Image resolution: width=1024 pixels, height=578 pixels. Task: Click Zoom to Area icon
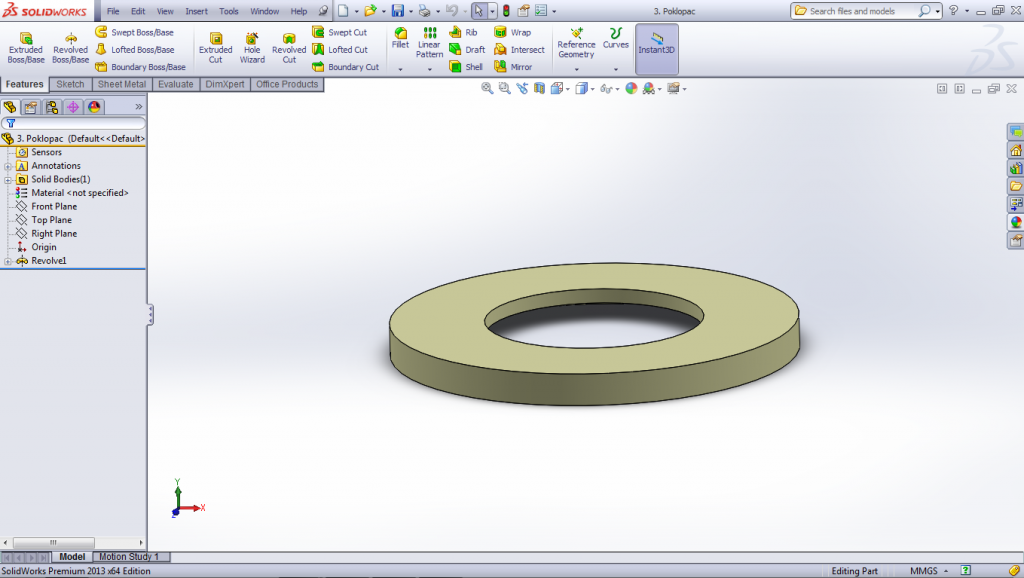coord(504,88)
